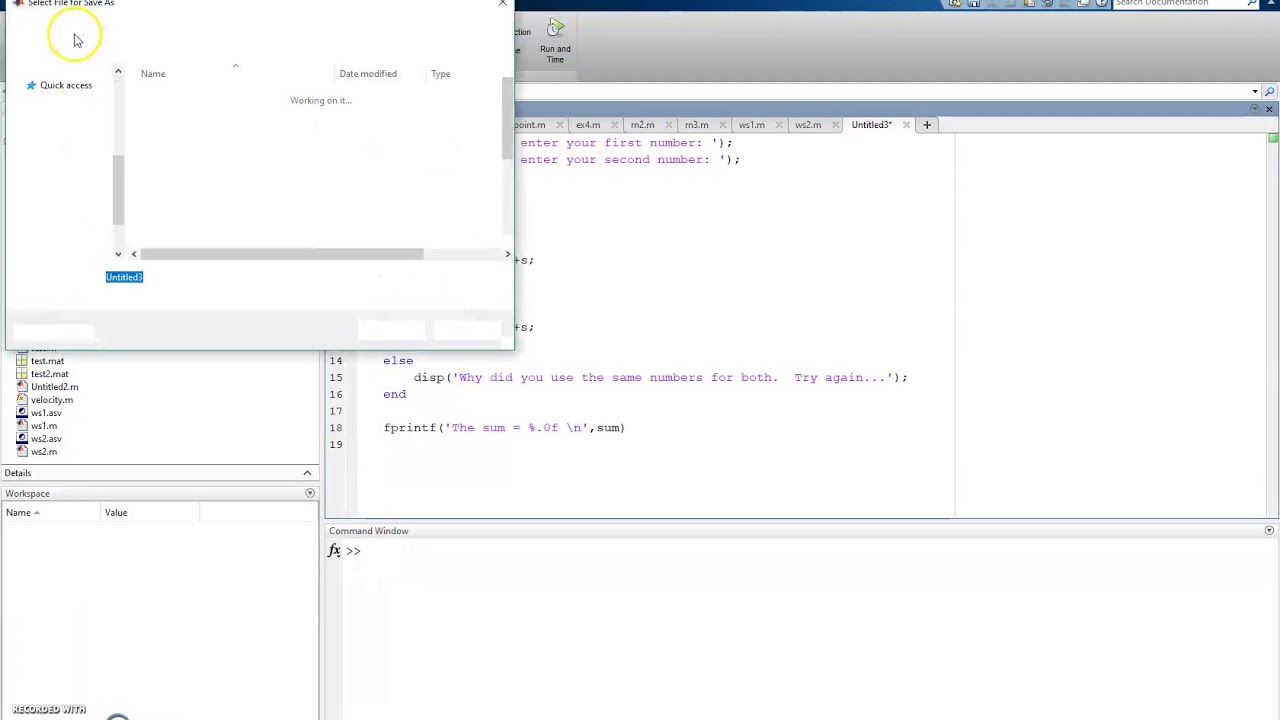Close the Untitled3* editor tab
1280x720 pixels.
pyautogui.click(x=906, y=125)
